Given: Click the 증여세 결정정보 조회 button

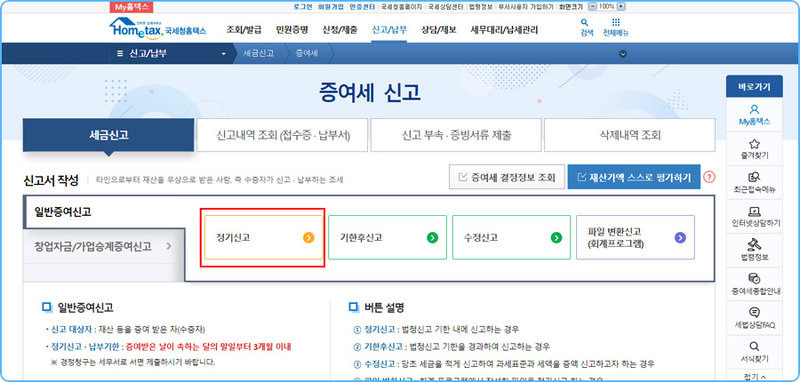Looking at the screenshot, I should tap(507, 177).
